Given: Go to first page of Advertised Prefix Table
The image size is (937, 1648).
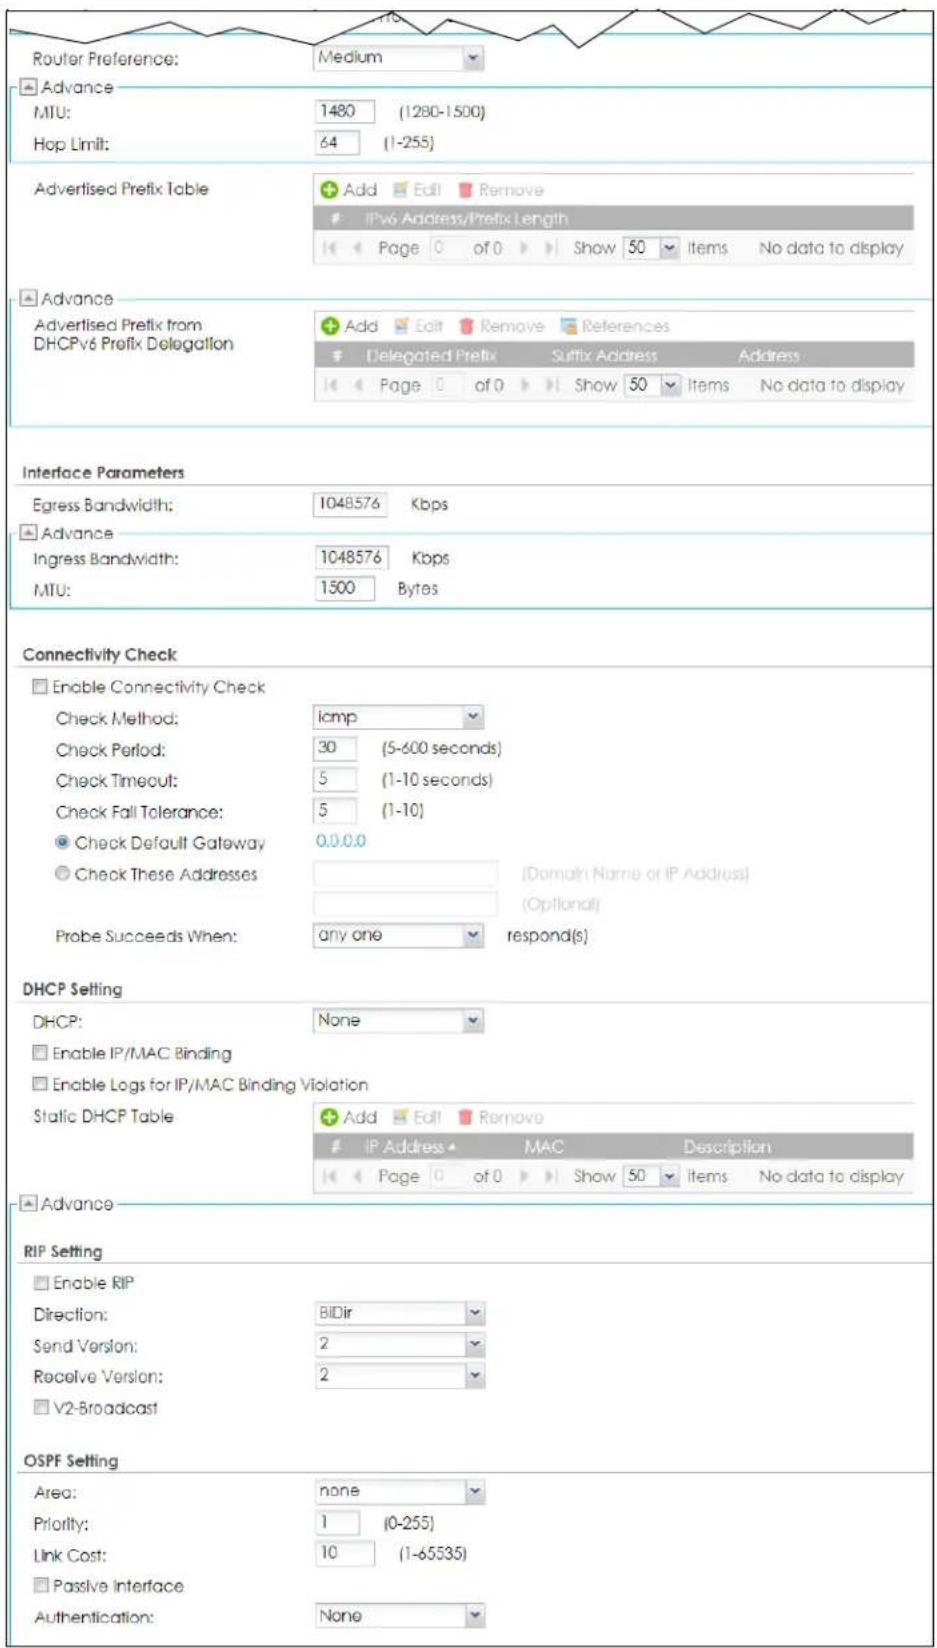Looking at the screenshot, I should tap(330, 248).
